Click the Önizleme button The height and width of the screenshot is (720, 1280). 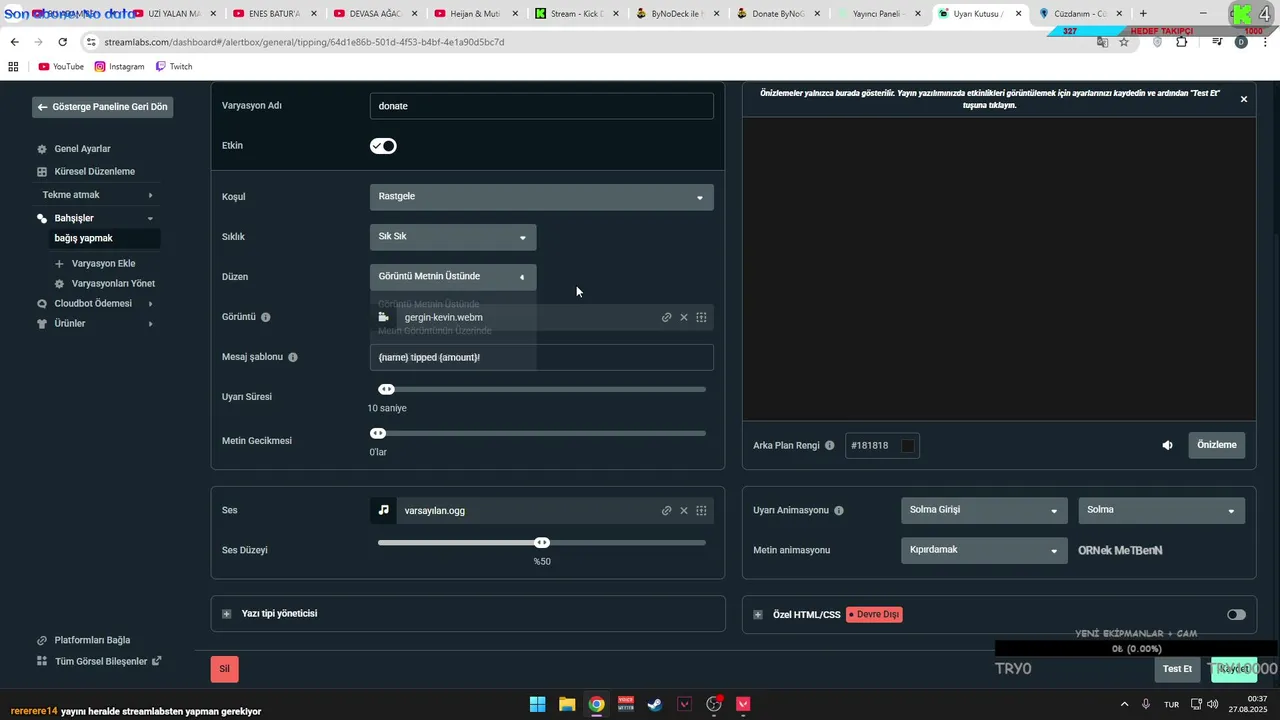[x=1216, y=445]
